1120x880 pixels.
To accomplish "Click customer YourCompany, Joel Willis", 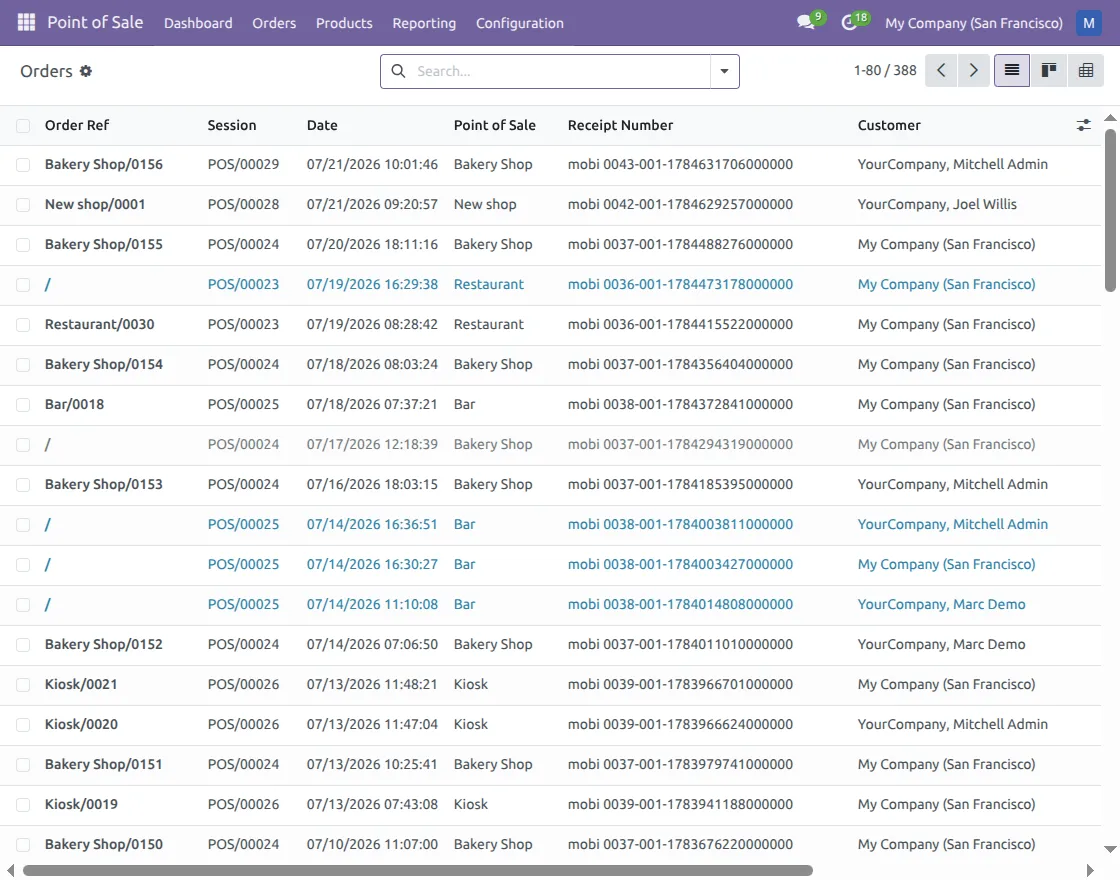I will pos(937,204).
